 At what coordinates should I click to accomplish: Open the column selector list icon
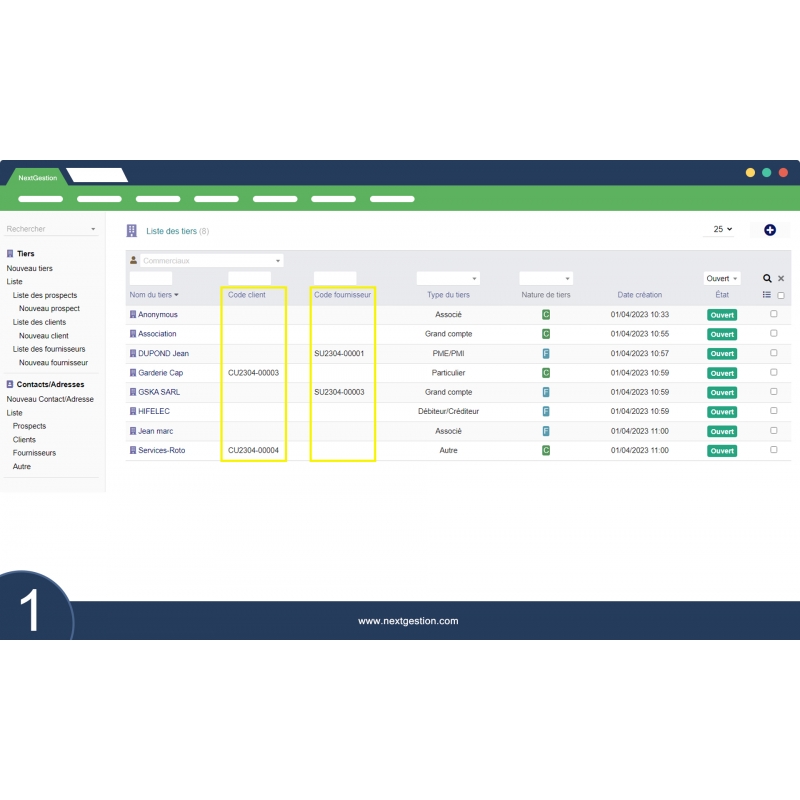767,295
